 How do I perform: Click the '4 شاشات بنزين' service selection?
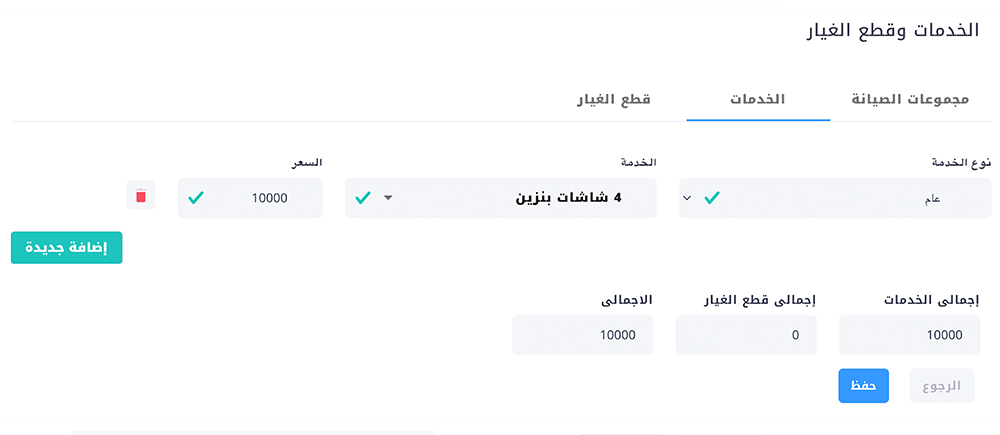(568, 198)
